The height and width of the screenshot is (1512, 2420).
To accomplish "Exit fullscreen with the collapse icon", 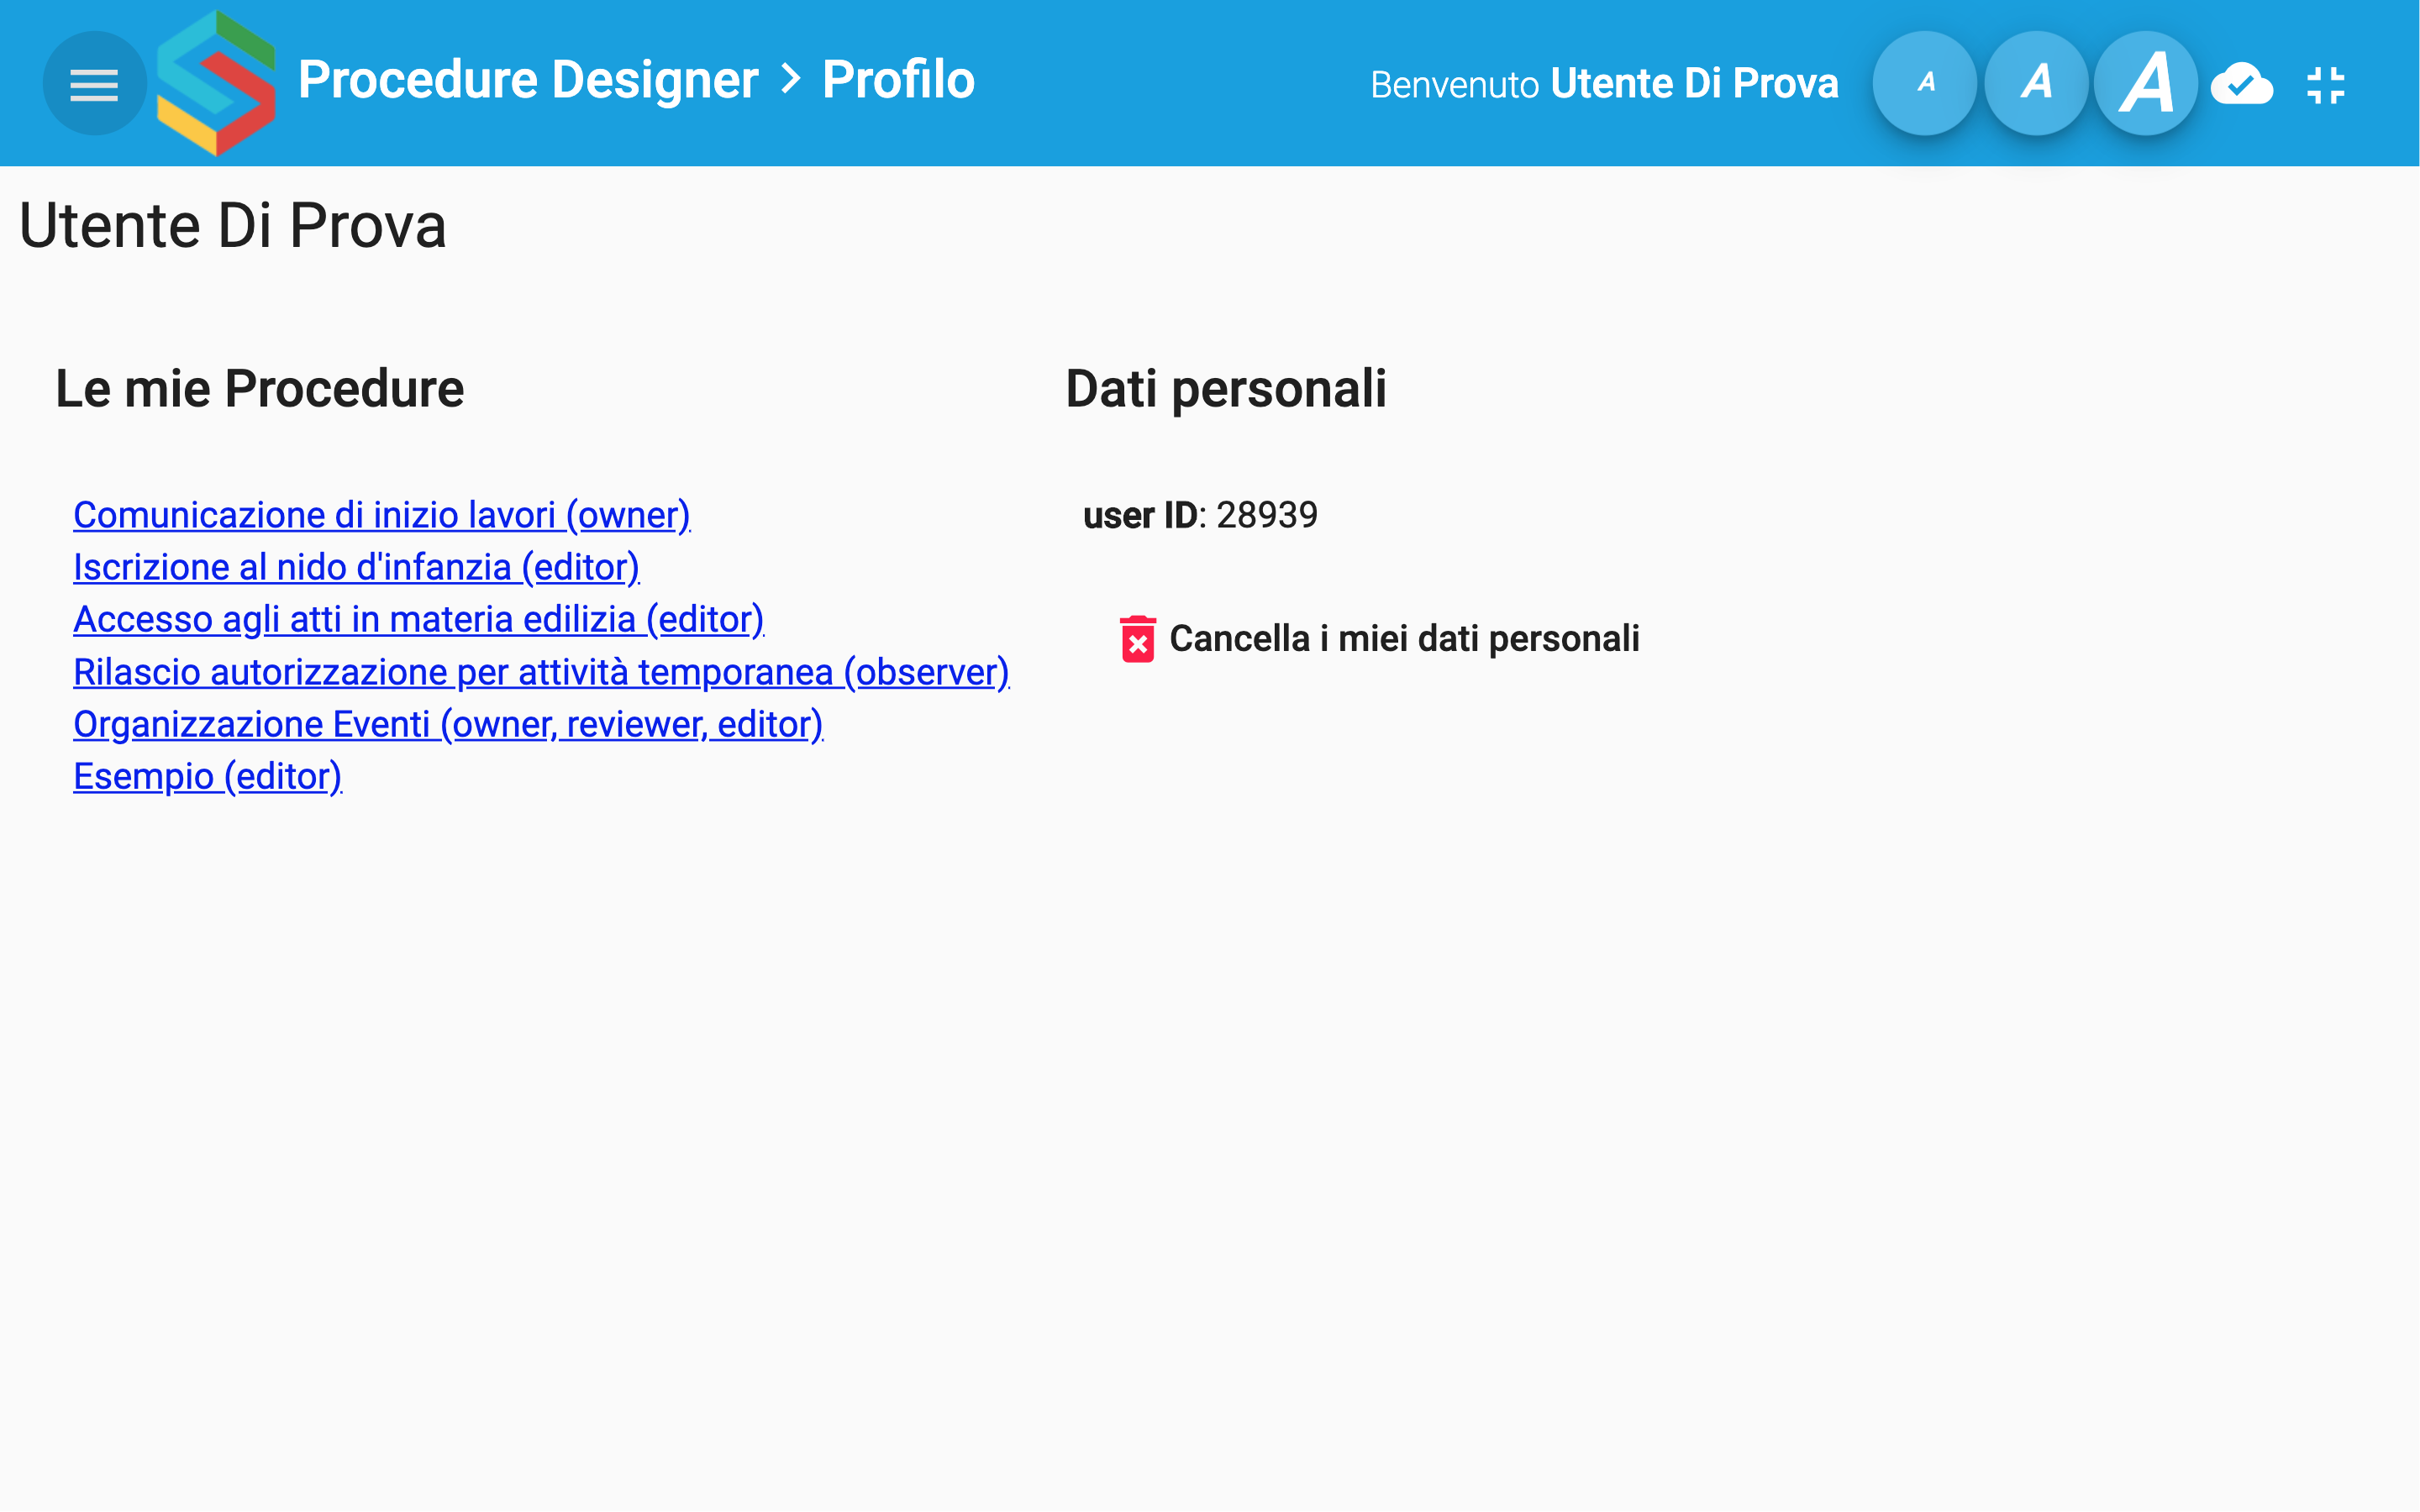I will 2326,85.
